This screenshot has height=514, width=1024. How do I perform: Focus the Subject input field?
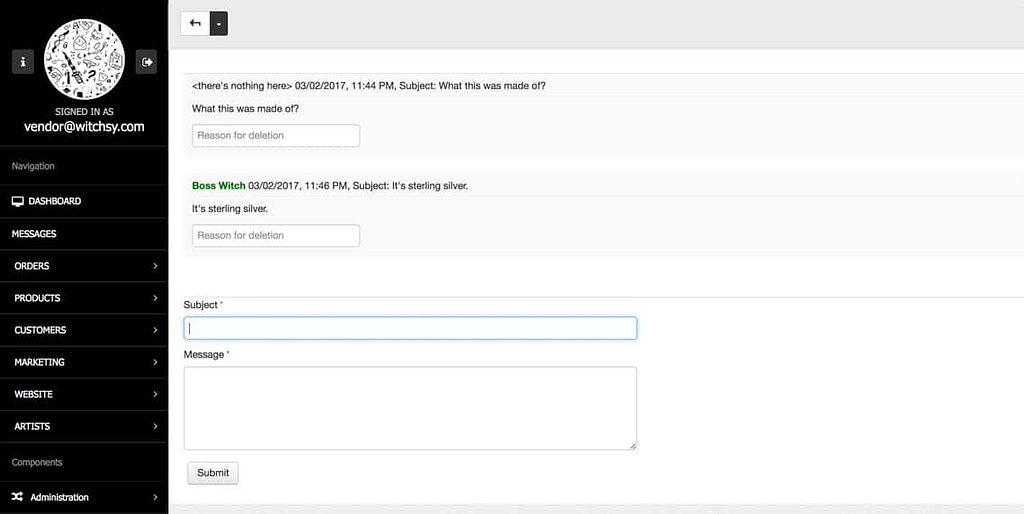tap(410, 328)
